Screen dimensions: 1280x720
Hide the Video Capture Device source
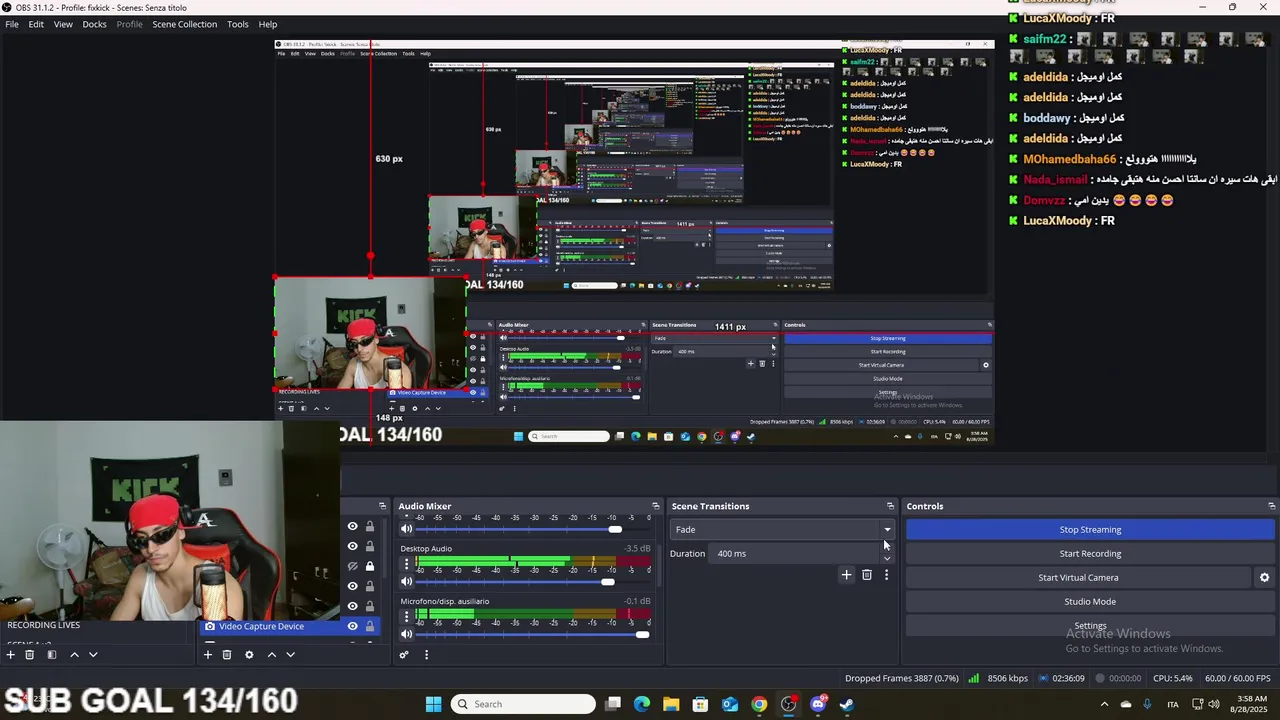pos(352,626)
